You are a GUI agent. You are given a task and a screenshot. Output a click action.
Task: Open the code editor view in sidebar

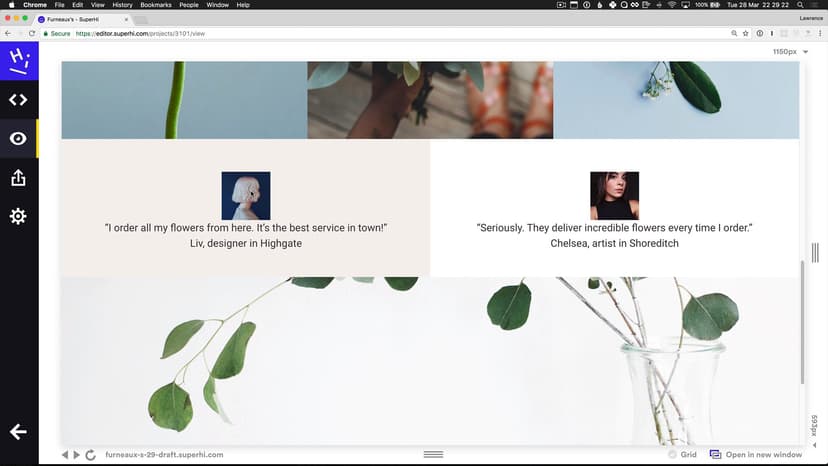18,100
